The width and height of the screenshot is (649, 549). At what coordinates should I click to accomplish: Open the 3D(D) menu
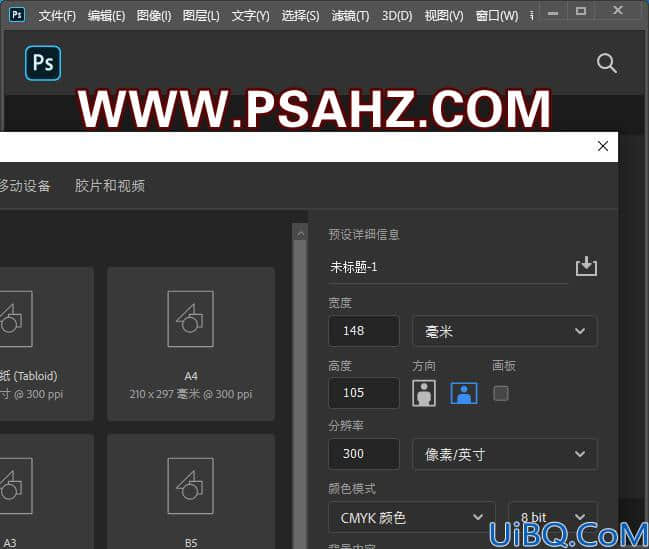coord(397,16)
